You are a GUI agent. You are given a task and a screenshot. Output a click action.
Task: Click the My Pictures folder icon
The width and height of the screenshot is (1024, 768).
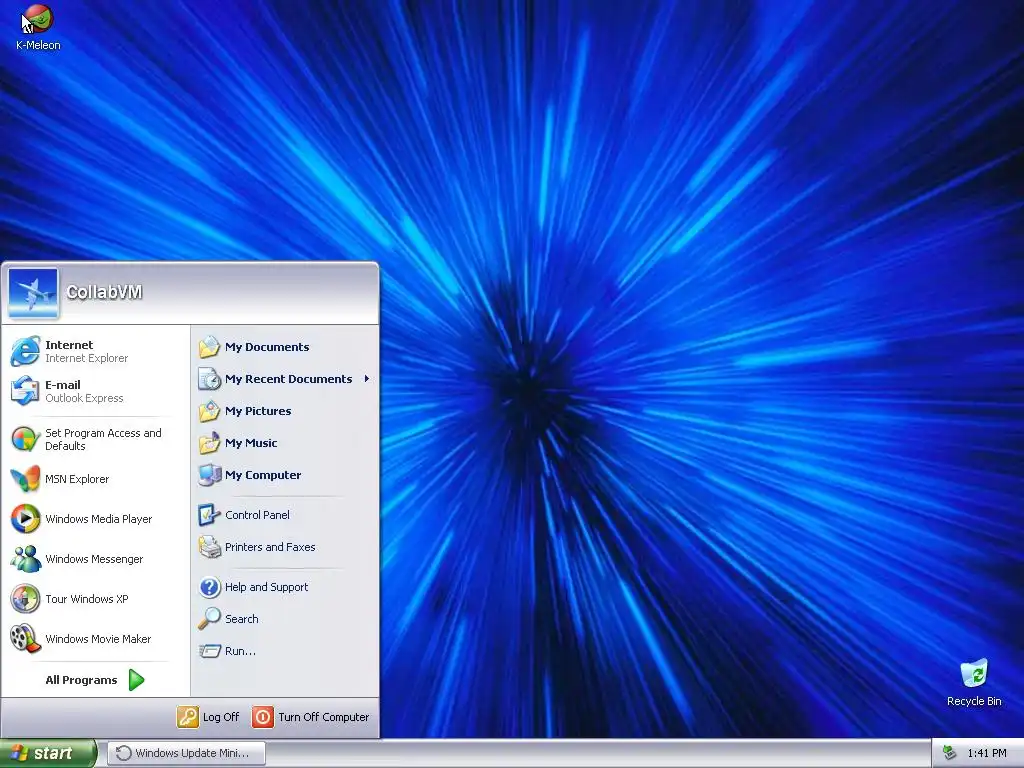tap(210, 411)
